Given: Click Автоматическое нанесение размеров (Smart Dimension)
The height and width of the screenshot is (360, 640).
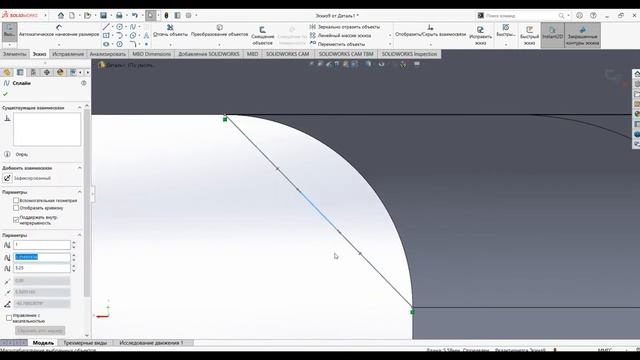Looking at the screenshot, I should click(59, 31).
